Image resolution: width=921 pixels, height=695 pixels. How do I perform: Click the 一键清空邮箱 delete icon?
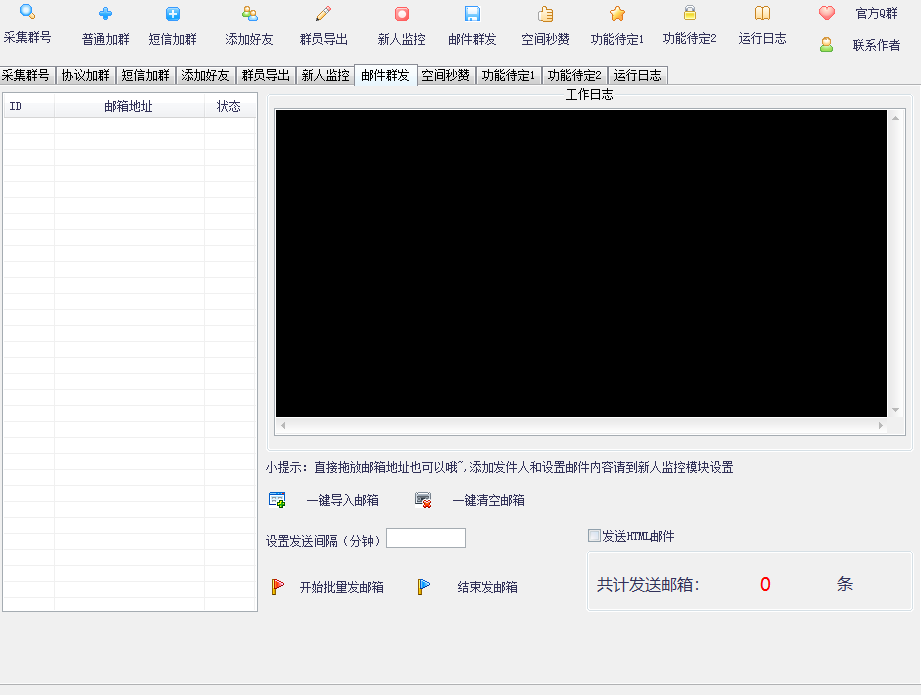pos(423,500)
